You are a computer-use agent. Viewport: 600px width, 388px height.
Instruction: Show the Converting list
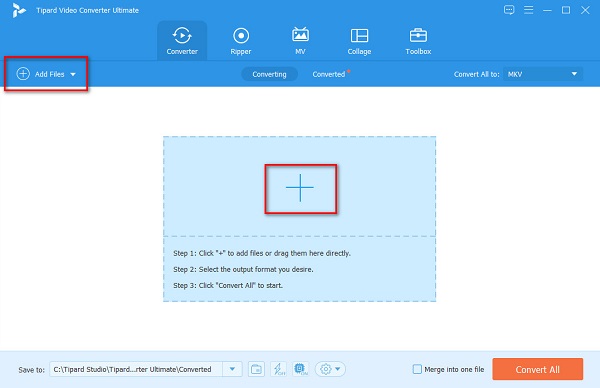click(x=269, y=74)
